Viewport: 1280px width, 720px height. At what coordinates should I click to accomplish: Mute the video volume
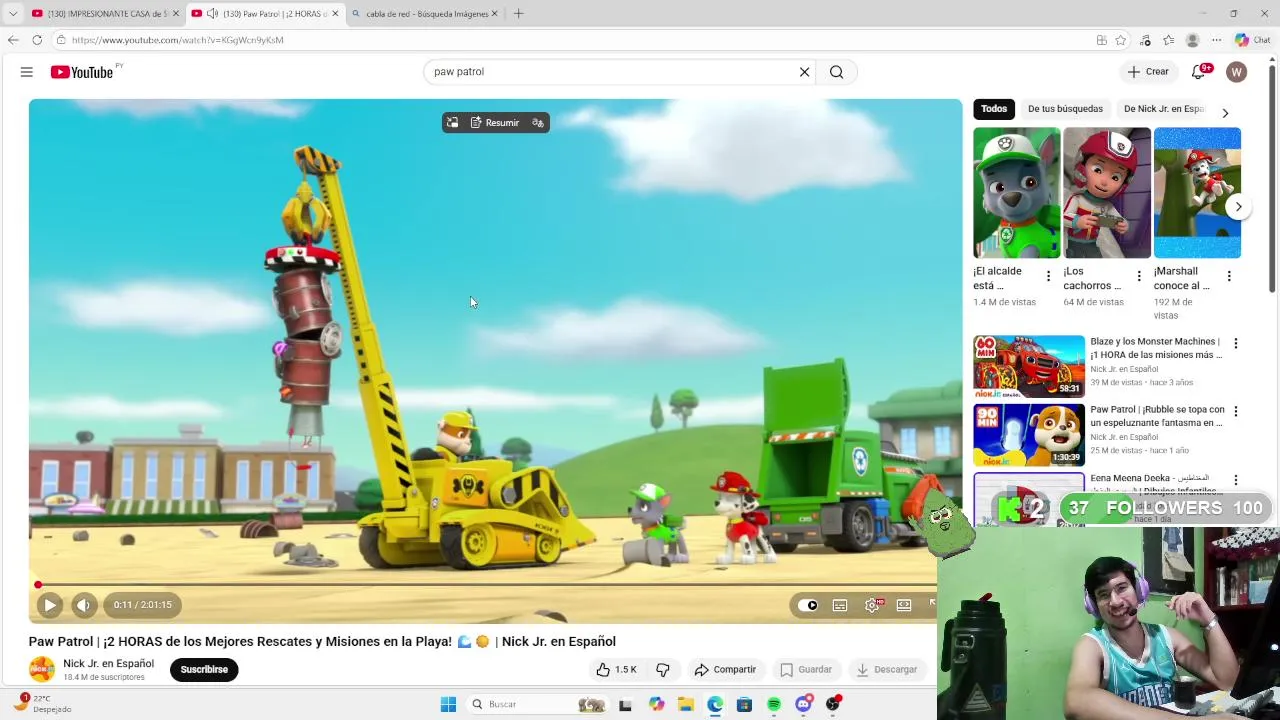coord(84,605)
